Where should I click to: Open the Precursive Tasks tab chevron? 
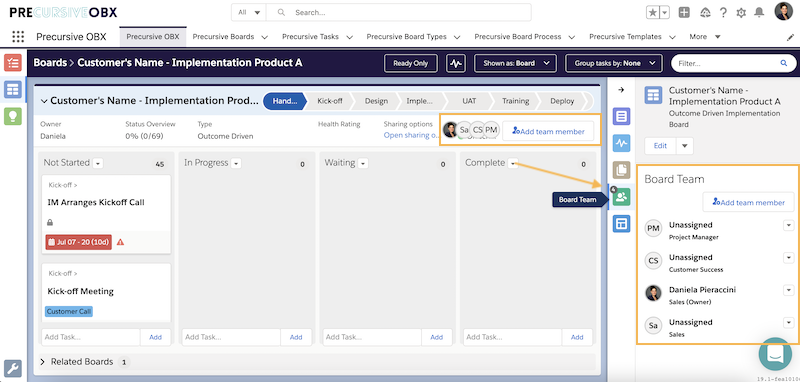(x=349, y=37)
